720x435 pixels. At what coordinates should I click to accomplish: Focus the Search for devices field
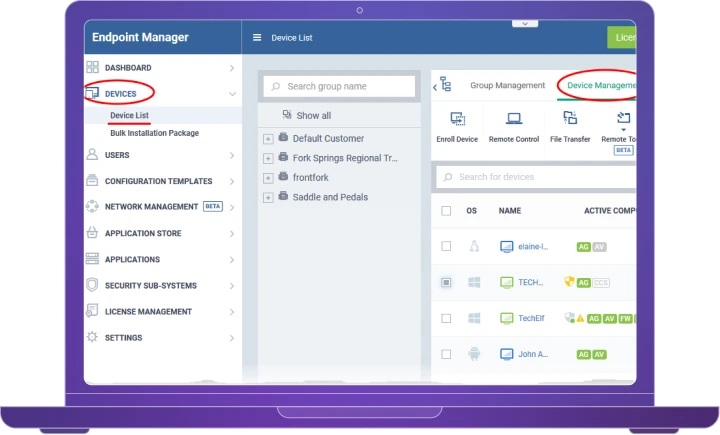coord(540,177)
